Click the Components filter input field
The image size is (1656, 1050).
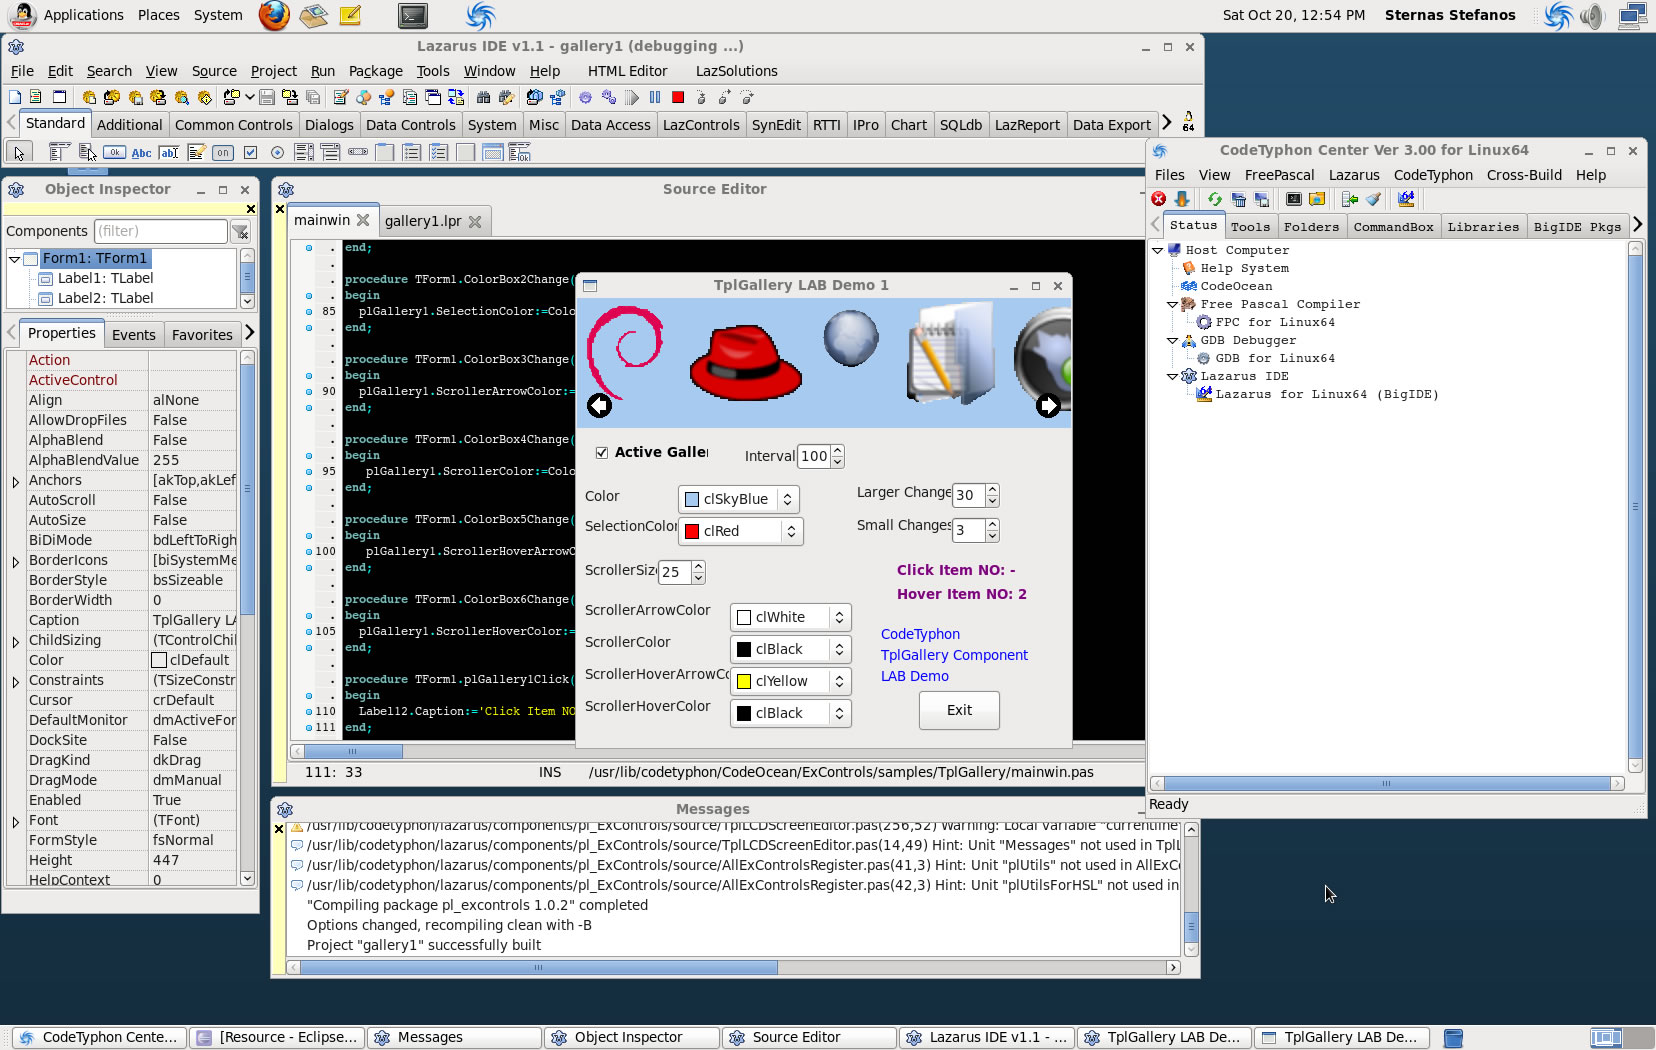160,231
